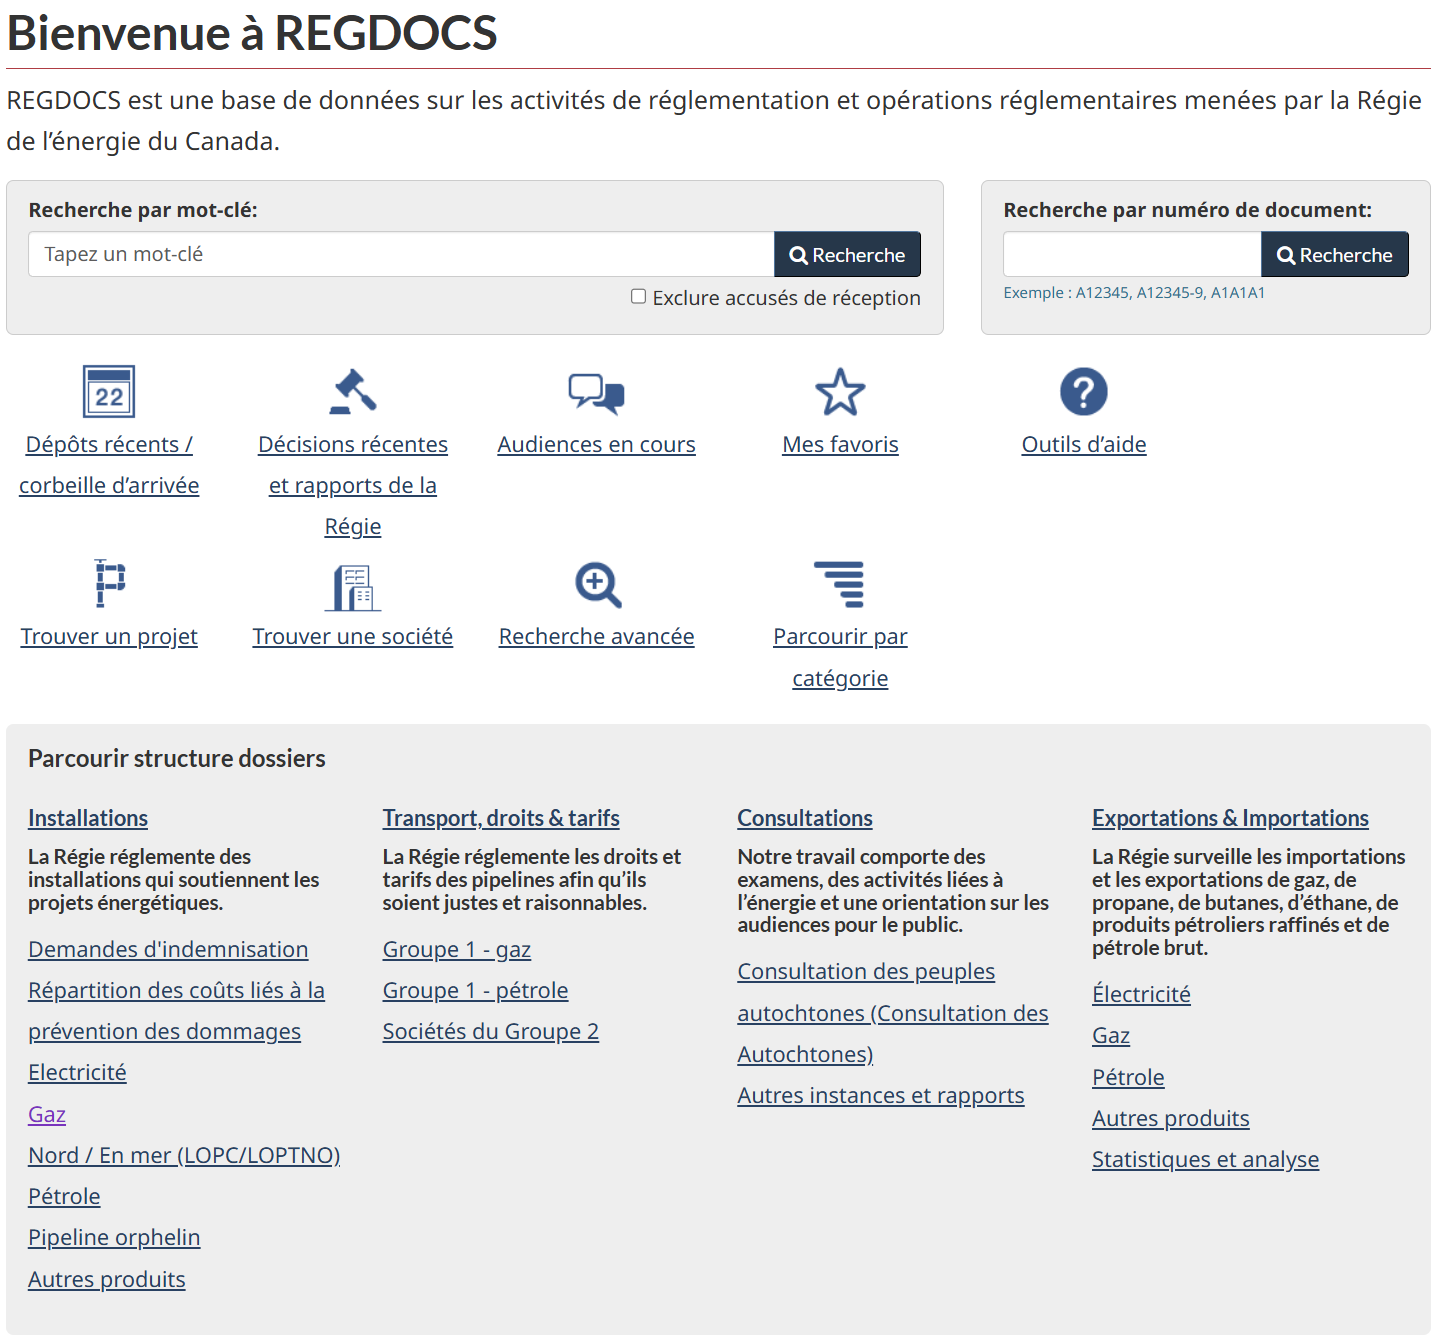The image size is (1438, 1344).
Task: Open the stacked bars category icon
Action: (840, 584)
